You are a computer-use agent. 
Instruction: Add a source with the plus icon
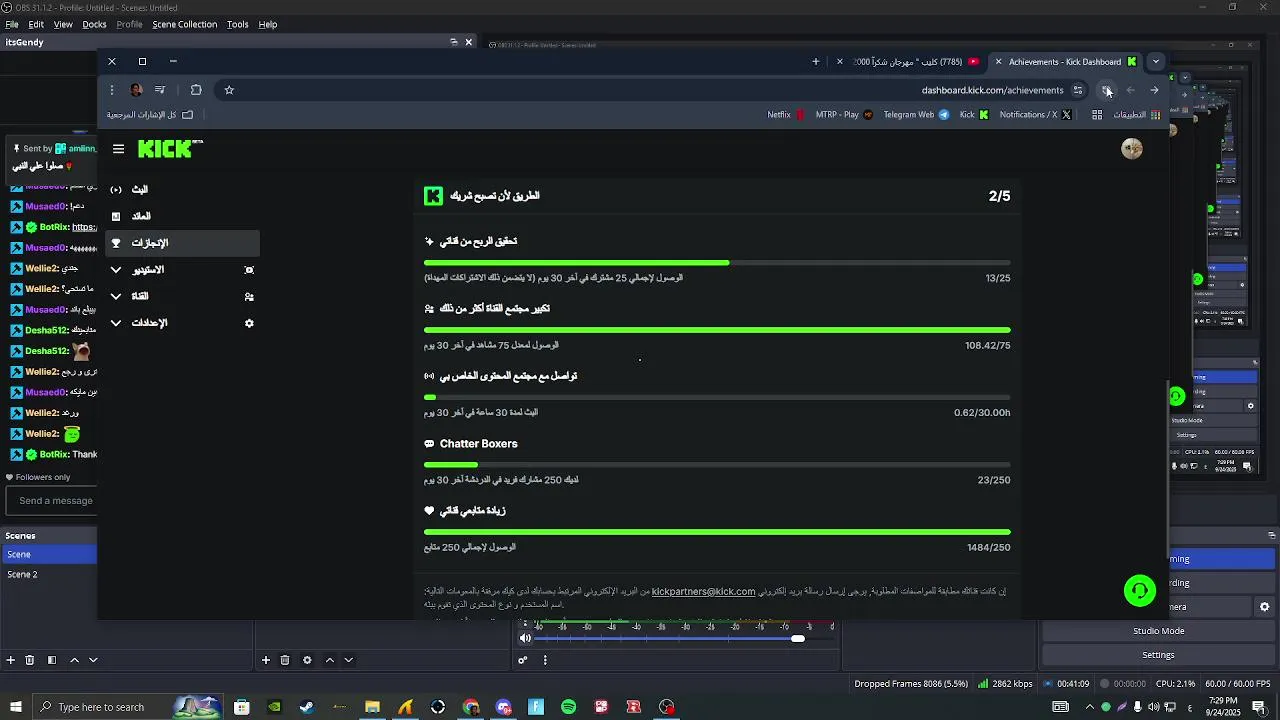(x=266, y=660)
